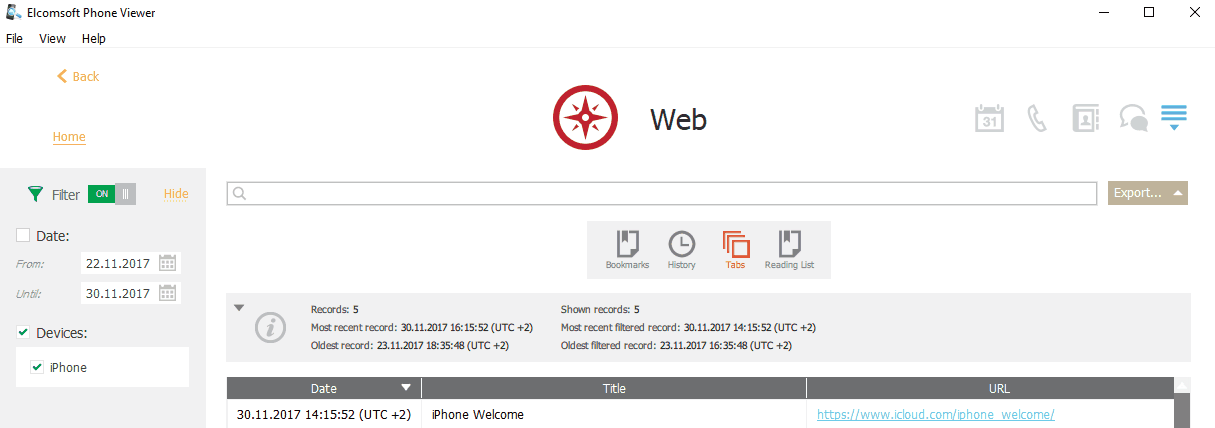Open the more categories menu dropdown
1215x428 pixels.
click(x=1174, y=117)
